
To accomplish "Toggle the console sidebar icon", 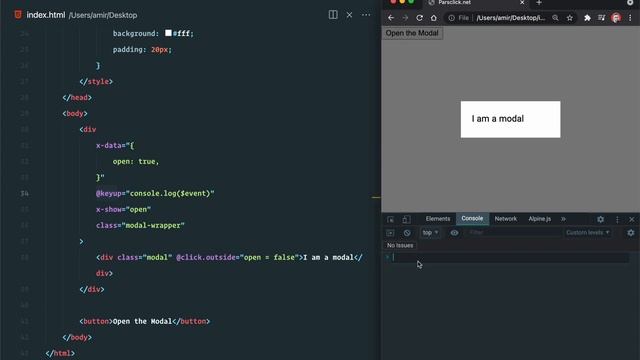I will click(390, 233).
